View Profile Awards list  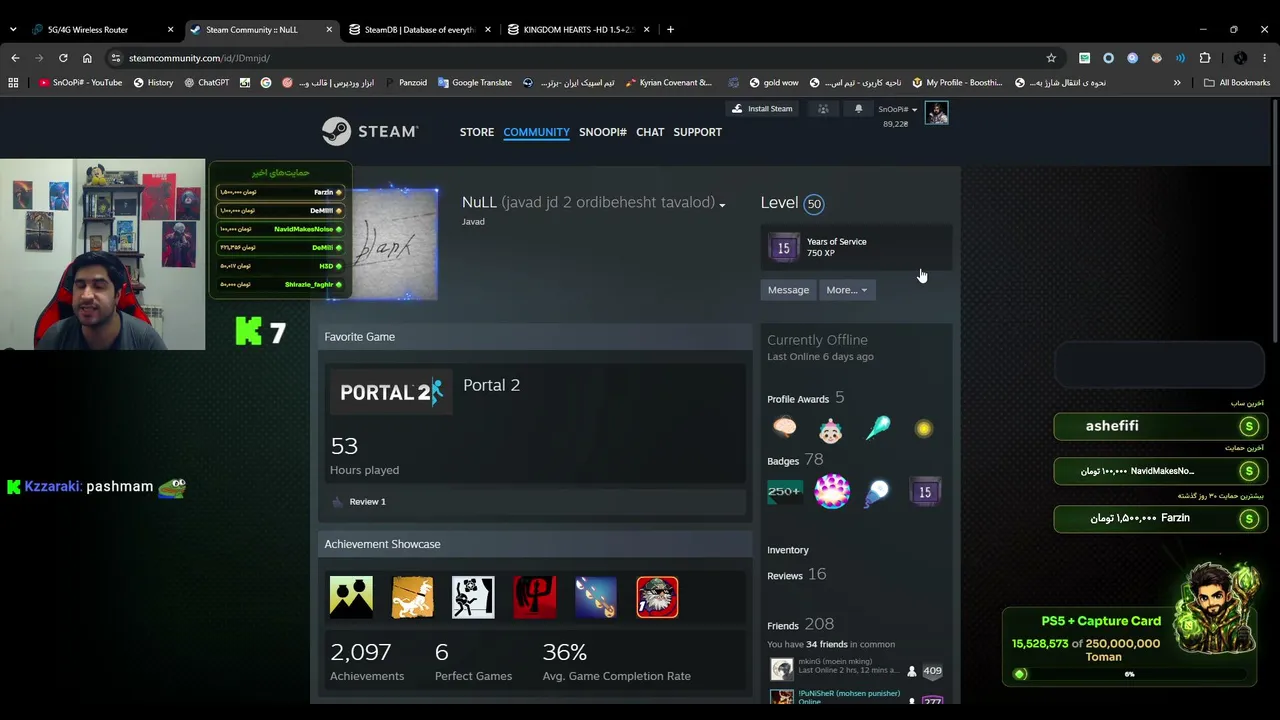tap(806, 398)
